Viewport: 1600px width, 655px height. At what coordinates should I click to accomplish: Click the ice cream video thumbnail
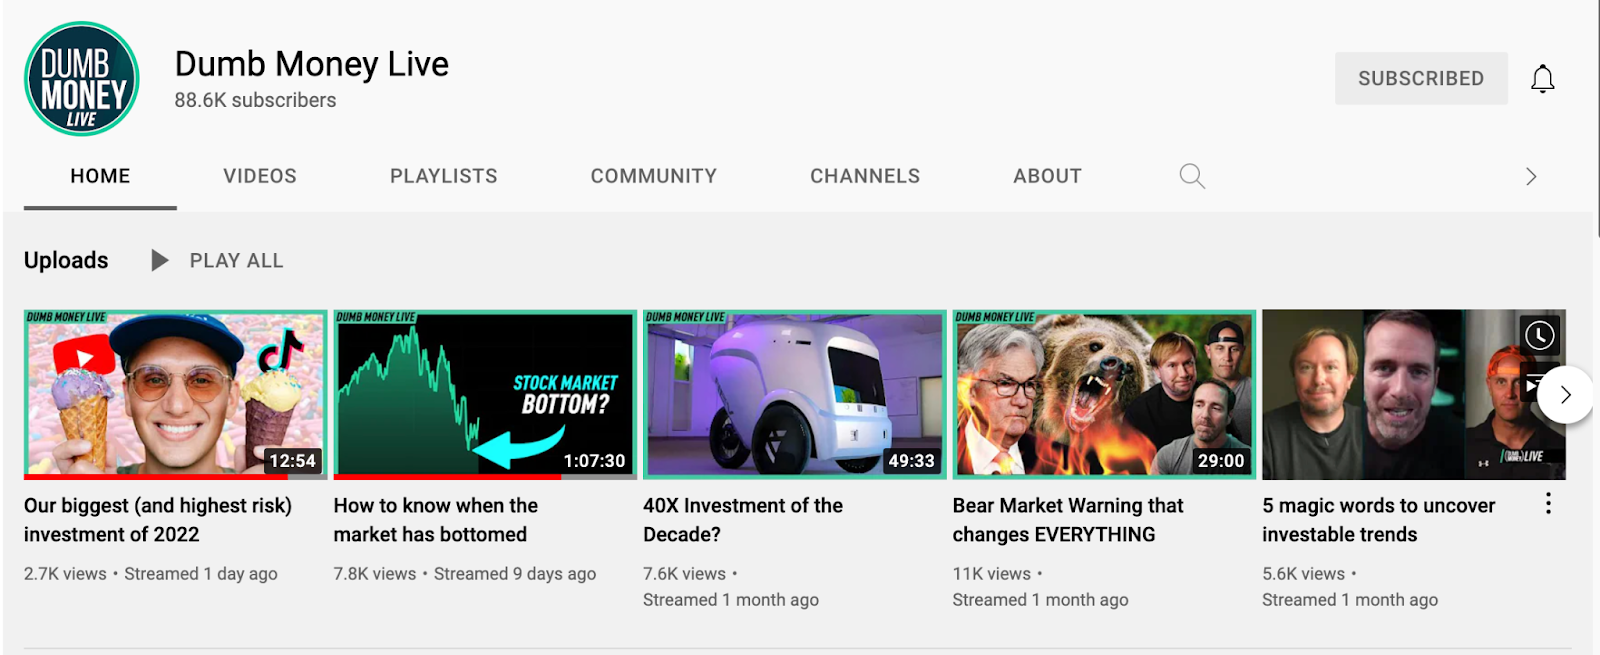click(x=175, y=394)
